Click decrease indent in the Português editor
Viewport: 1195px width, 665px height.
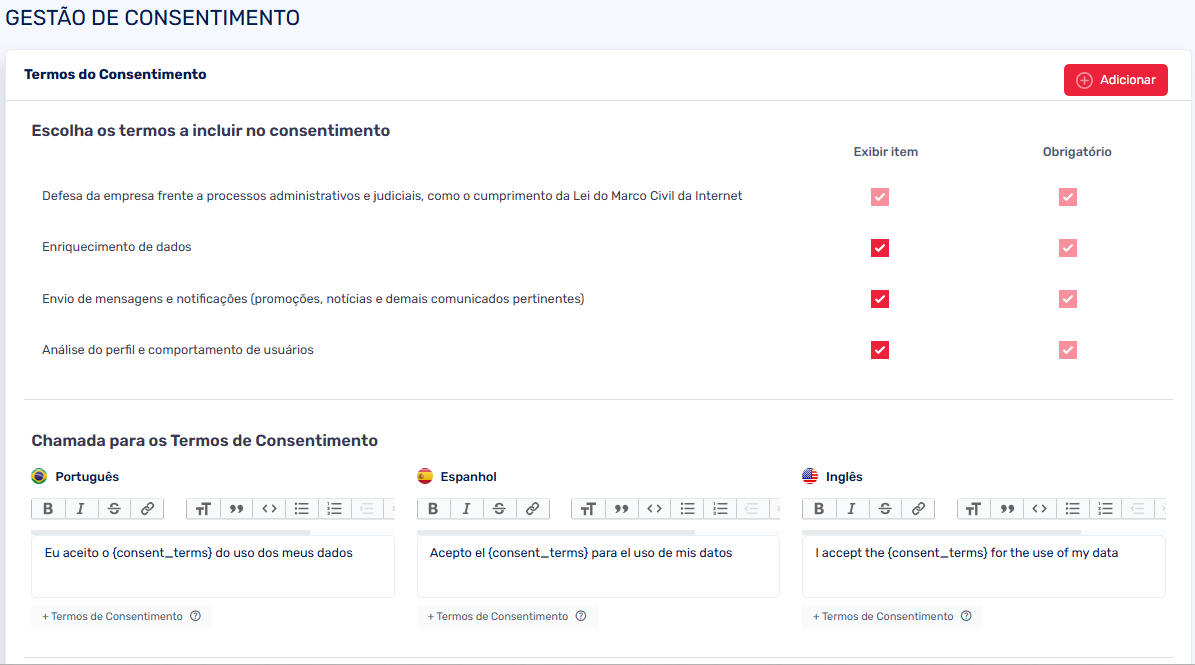(x=366, y=509)
